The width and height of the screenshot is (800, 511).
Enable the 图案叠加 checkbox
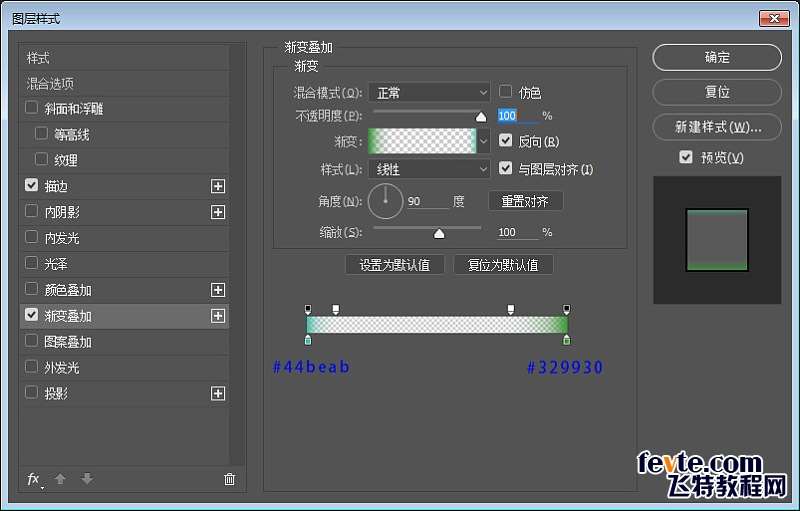coord(32,340)
